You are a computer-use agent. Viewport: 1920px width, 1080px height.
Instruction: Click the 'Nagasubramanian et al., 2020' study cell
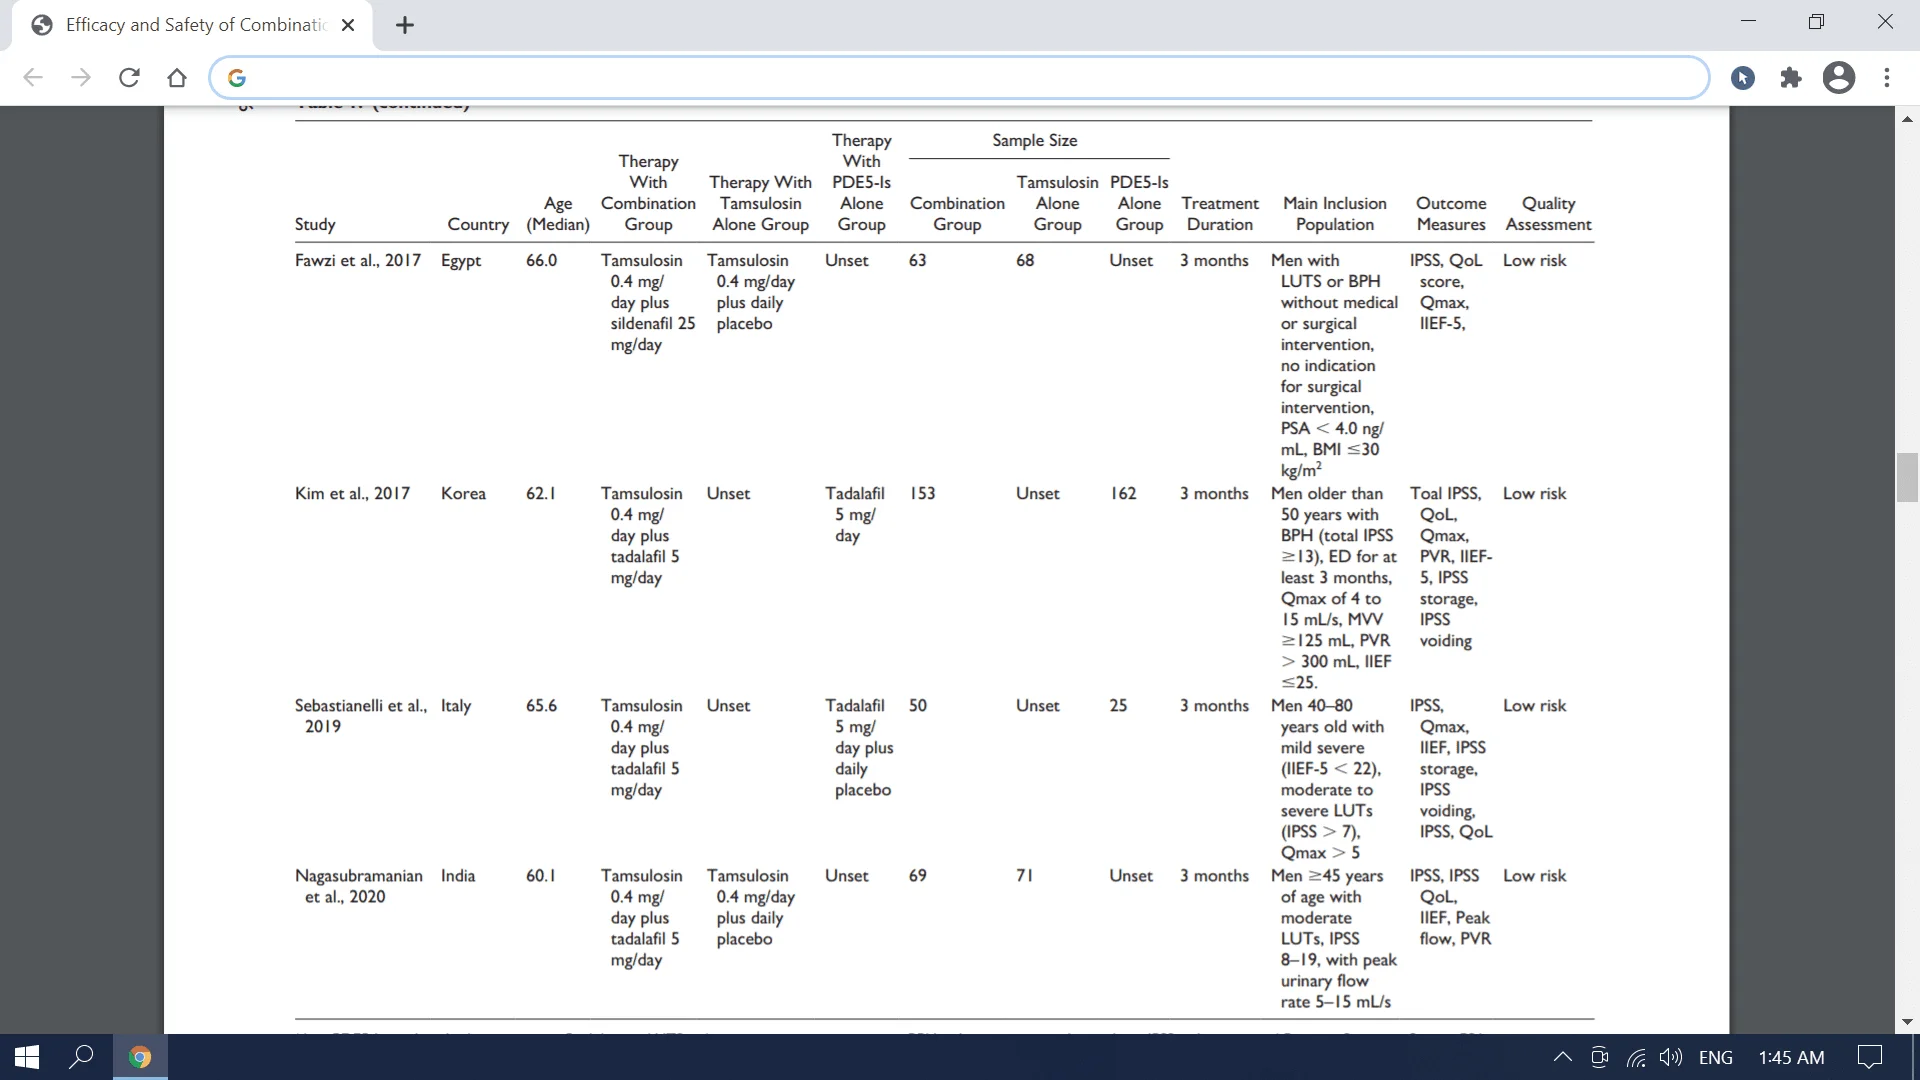pyautogui.click(x=359, y=886)
